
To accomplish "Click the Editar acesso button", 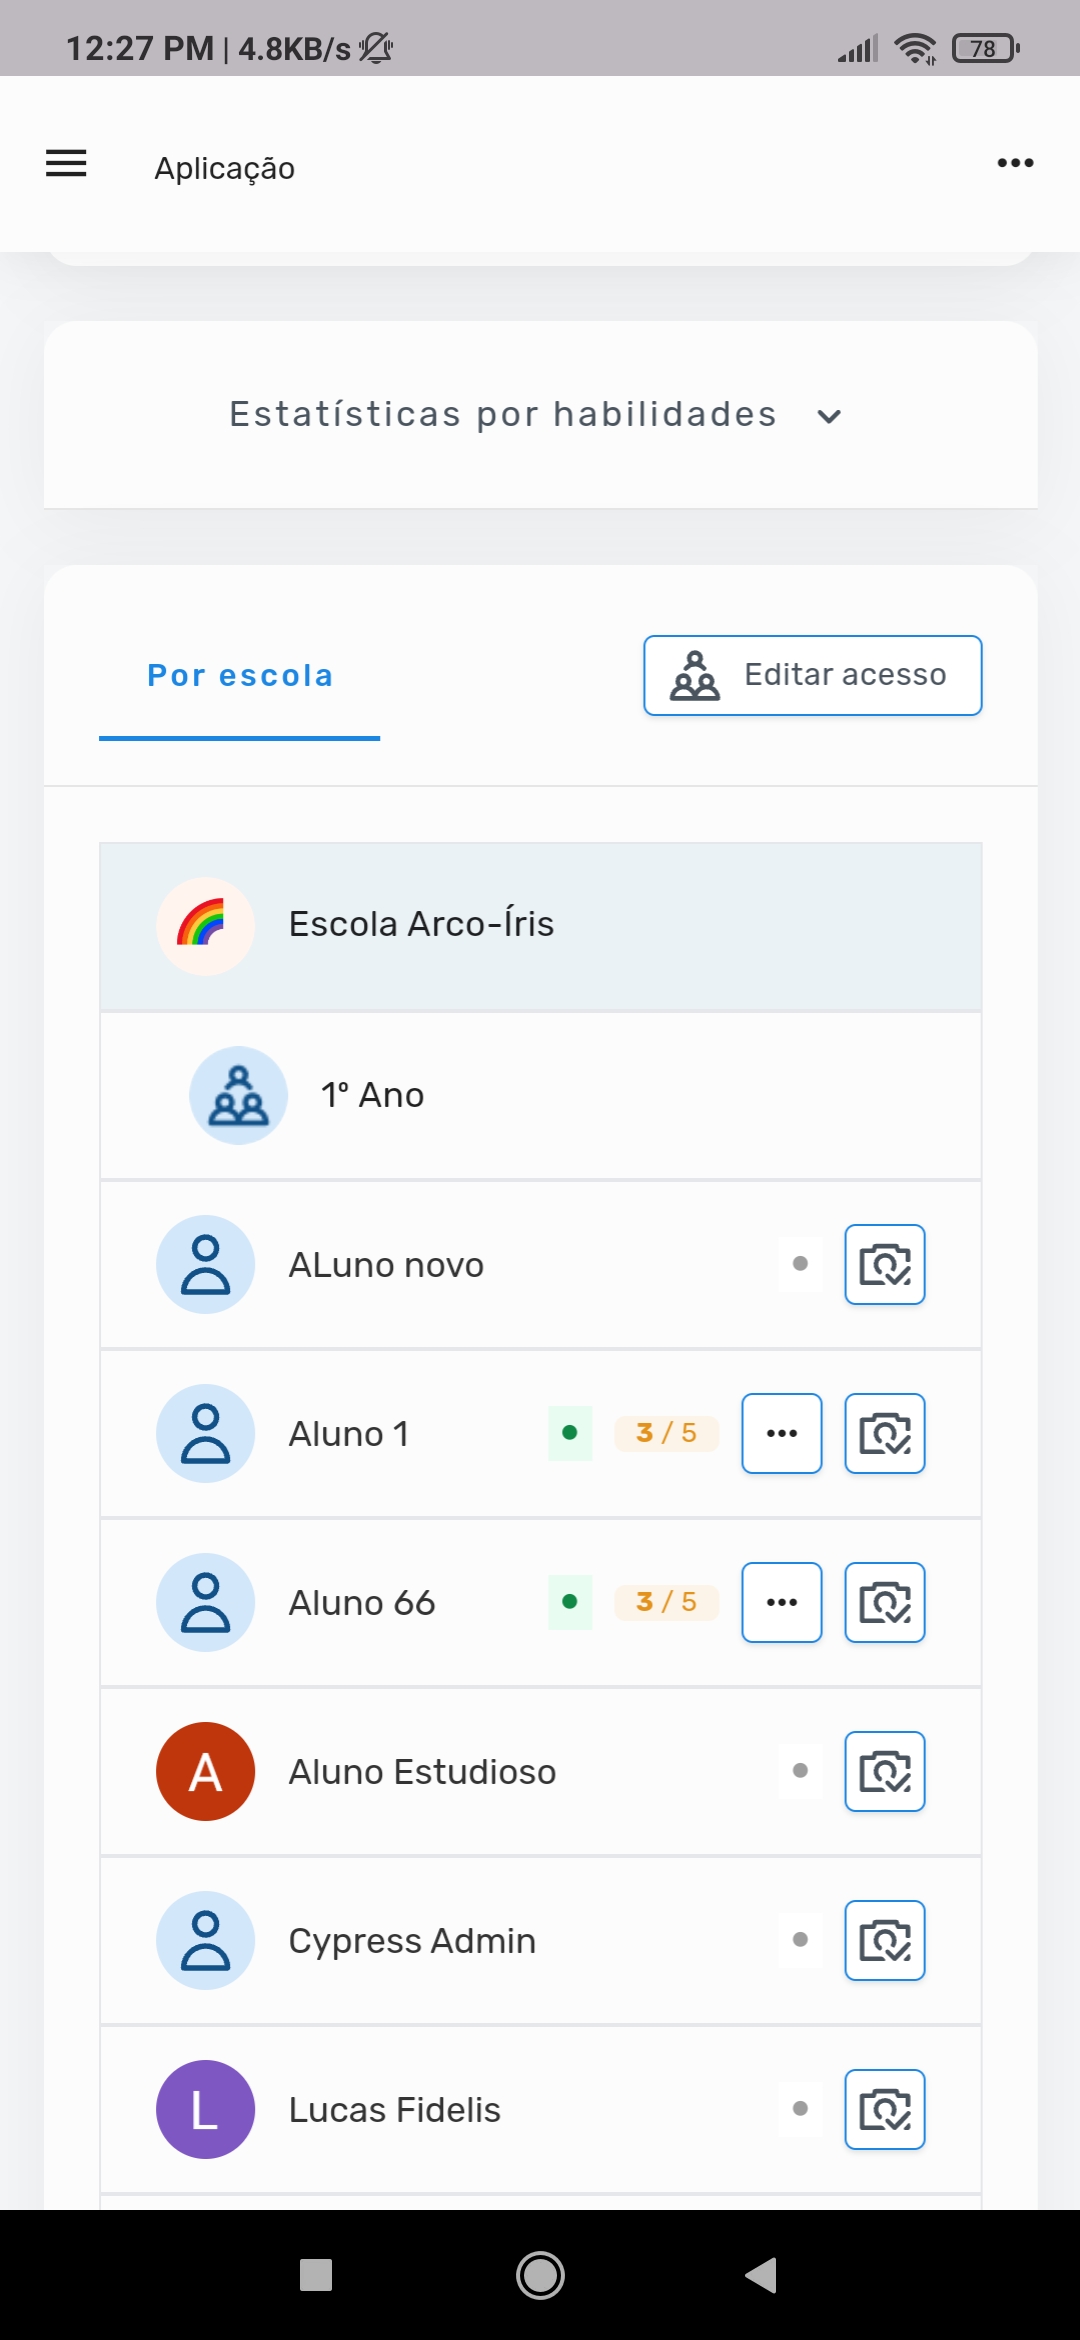I will click(813, 675).
